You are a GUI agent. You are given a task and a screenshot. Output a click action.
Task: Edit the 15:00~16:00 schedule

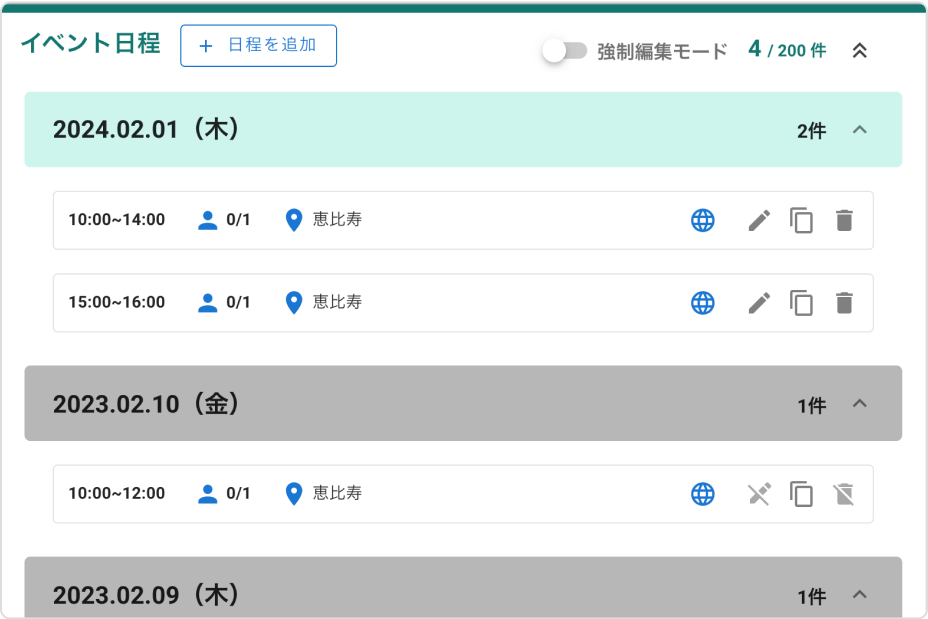760,302
